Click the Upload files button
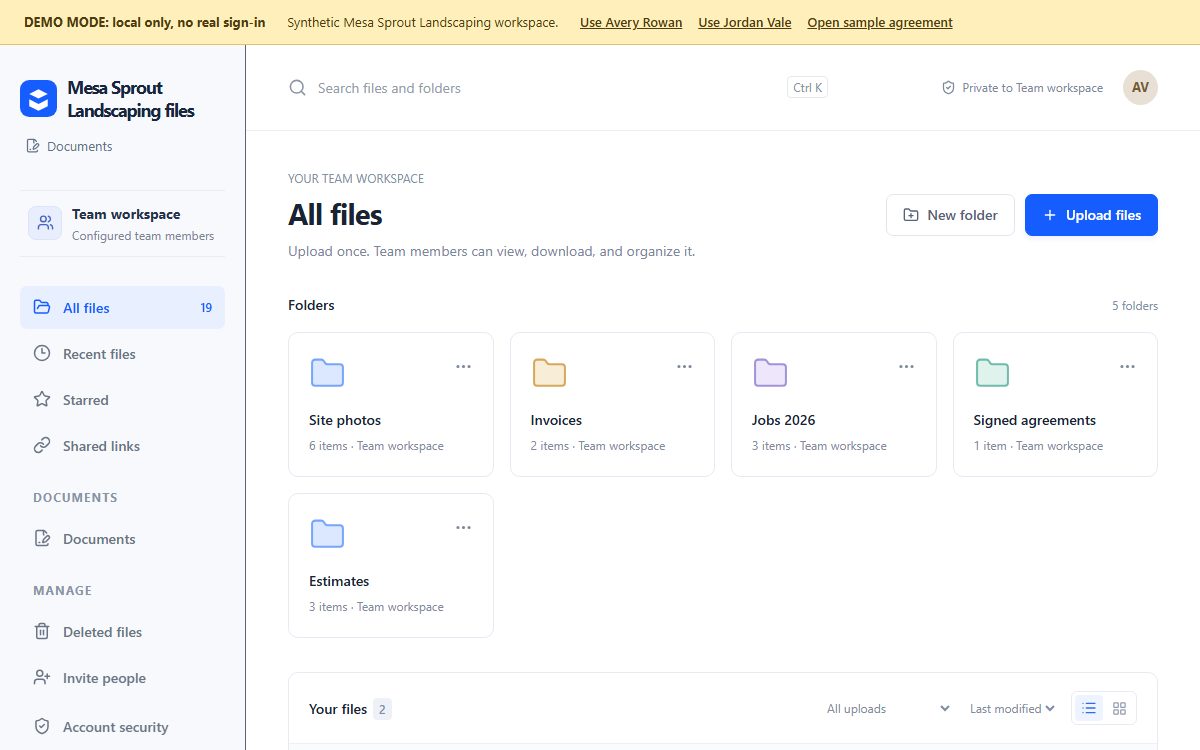The image size is (1200, 750). point(1091,215)
